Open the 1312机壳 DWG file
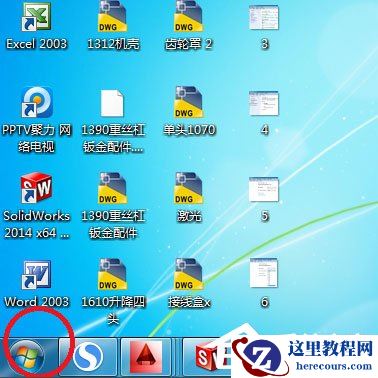Screen dimensions: 378x378 112,17
